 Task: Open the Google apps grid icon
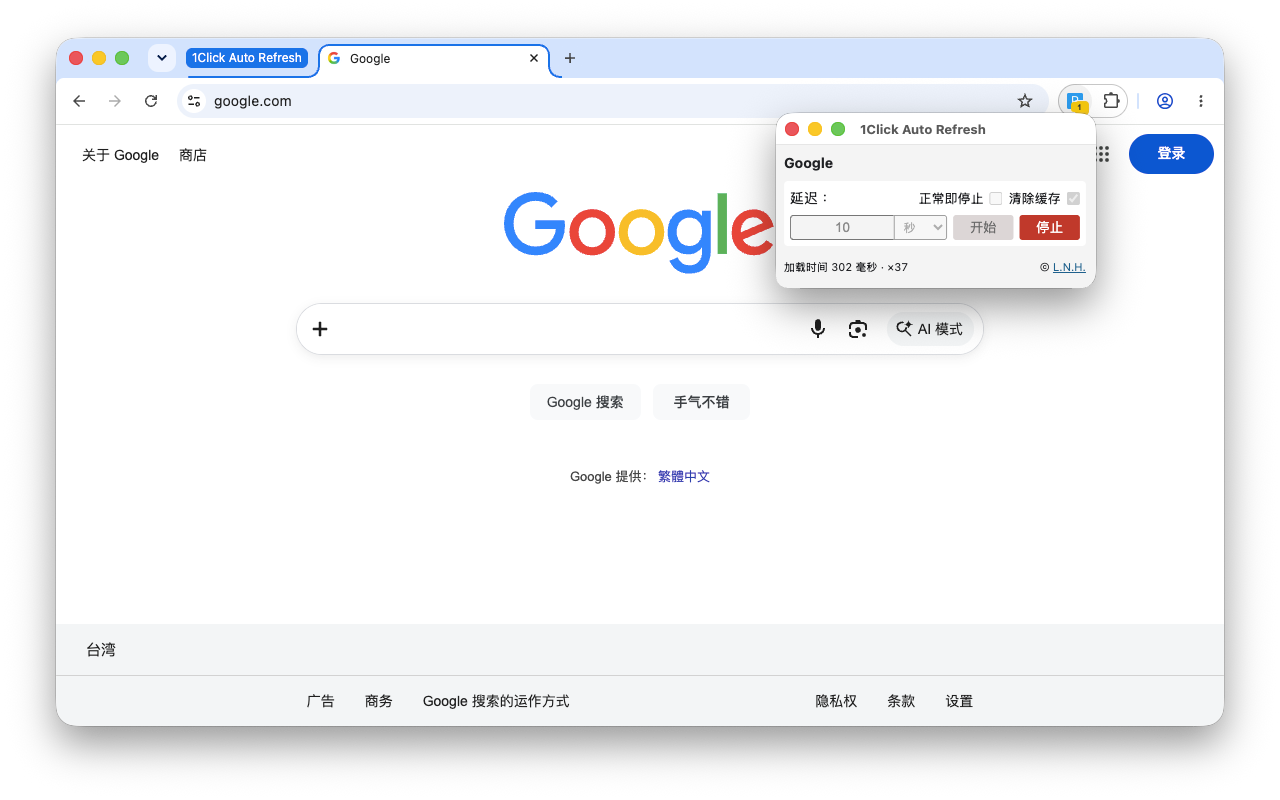(x=1103, y=154)
